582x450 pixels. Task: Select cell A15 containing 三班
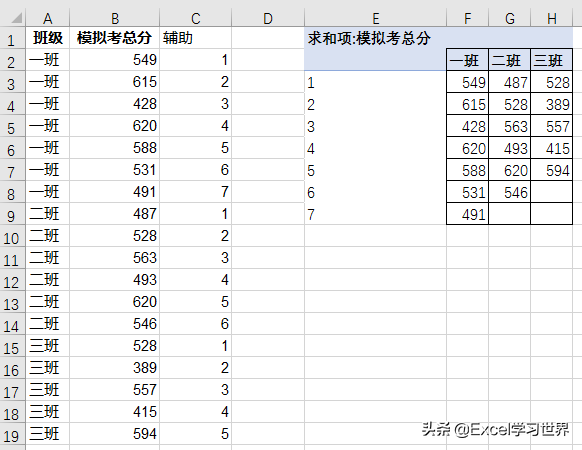click(x=48, y=346)
